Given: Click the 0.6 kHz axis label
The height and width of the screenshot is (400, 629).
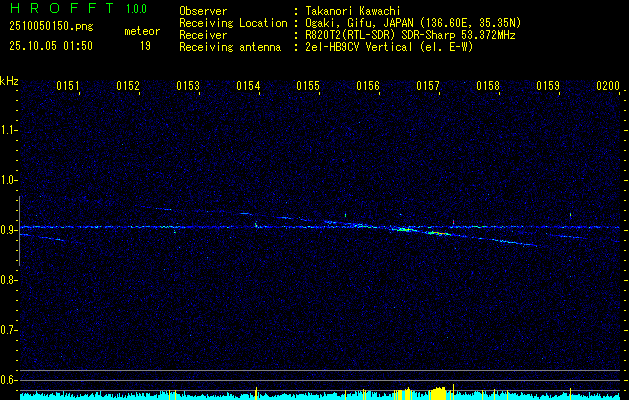Looking at the screenshot, I should [8, 380].
